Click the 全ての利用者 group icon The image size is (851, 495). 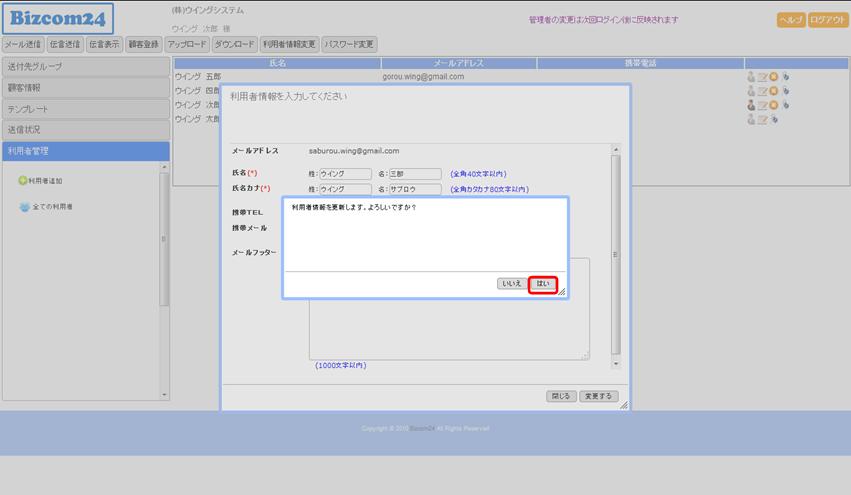[24, 207]
